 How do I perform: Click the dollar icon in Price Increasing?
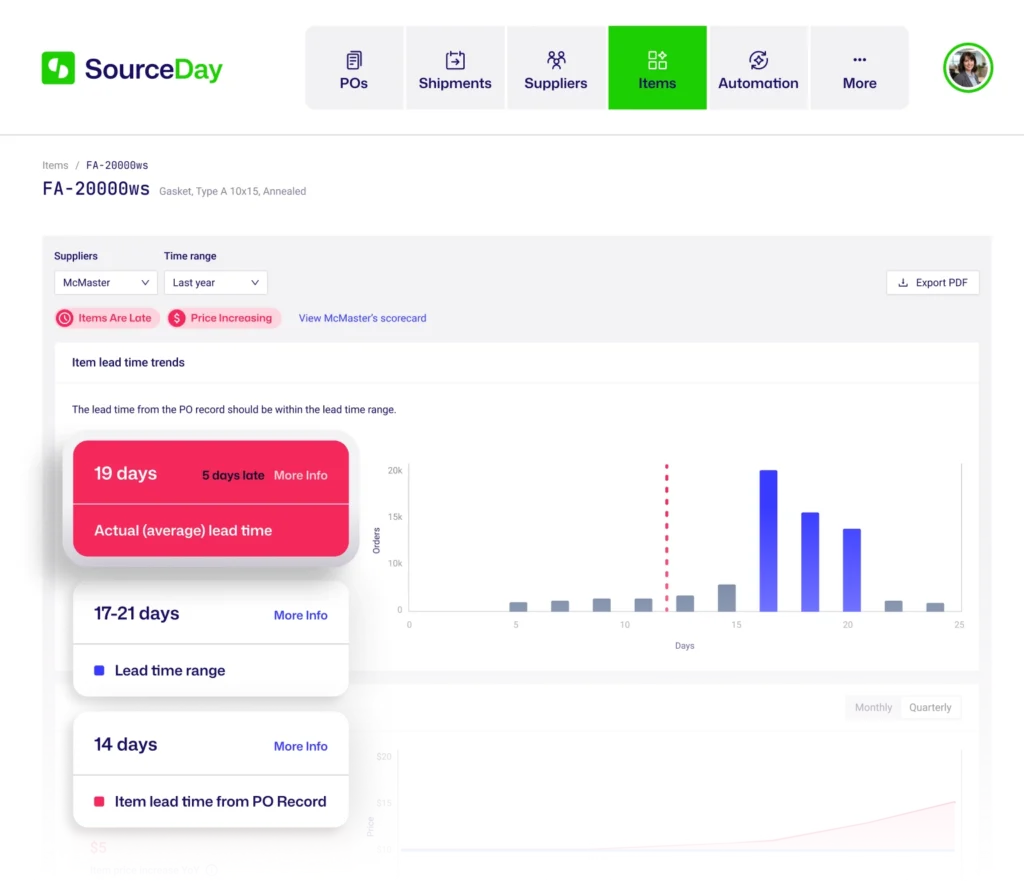pyautogui.click(x=176, y=318)
